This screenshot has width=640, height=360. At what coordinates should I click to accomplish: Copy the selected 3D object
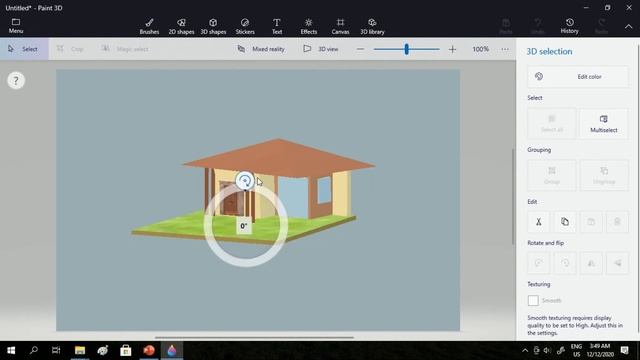click(x=565, y=222)
